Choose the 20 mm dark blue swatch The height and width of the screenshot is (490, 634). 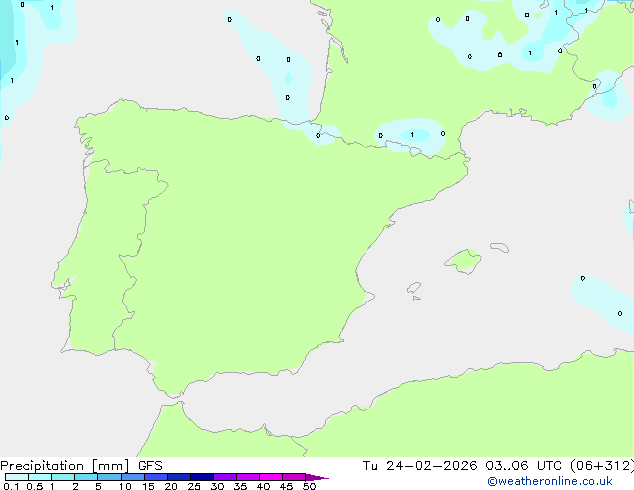pos(179,477)
